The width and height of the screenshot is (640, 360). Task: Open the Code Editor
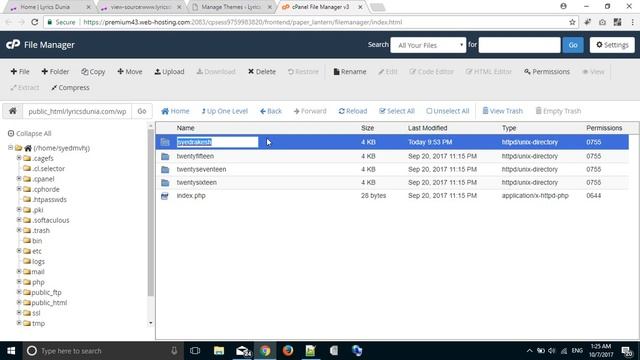[x=431, y=71]
